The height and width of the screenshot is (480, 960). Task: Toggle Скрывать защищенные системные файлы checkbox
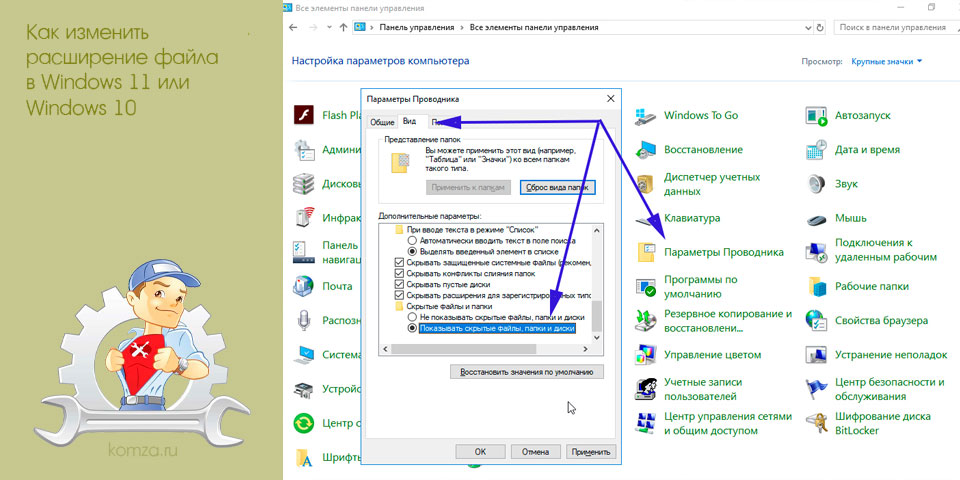click(x=400, y=263)
